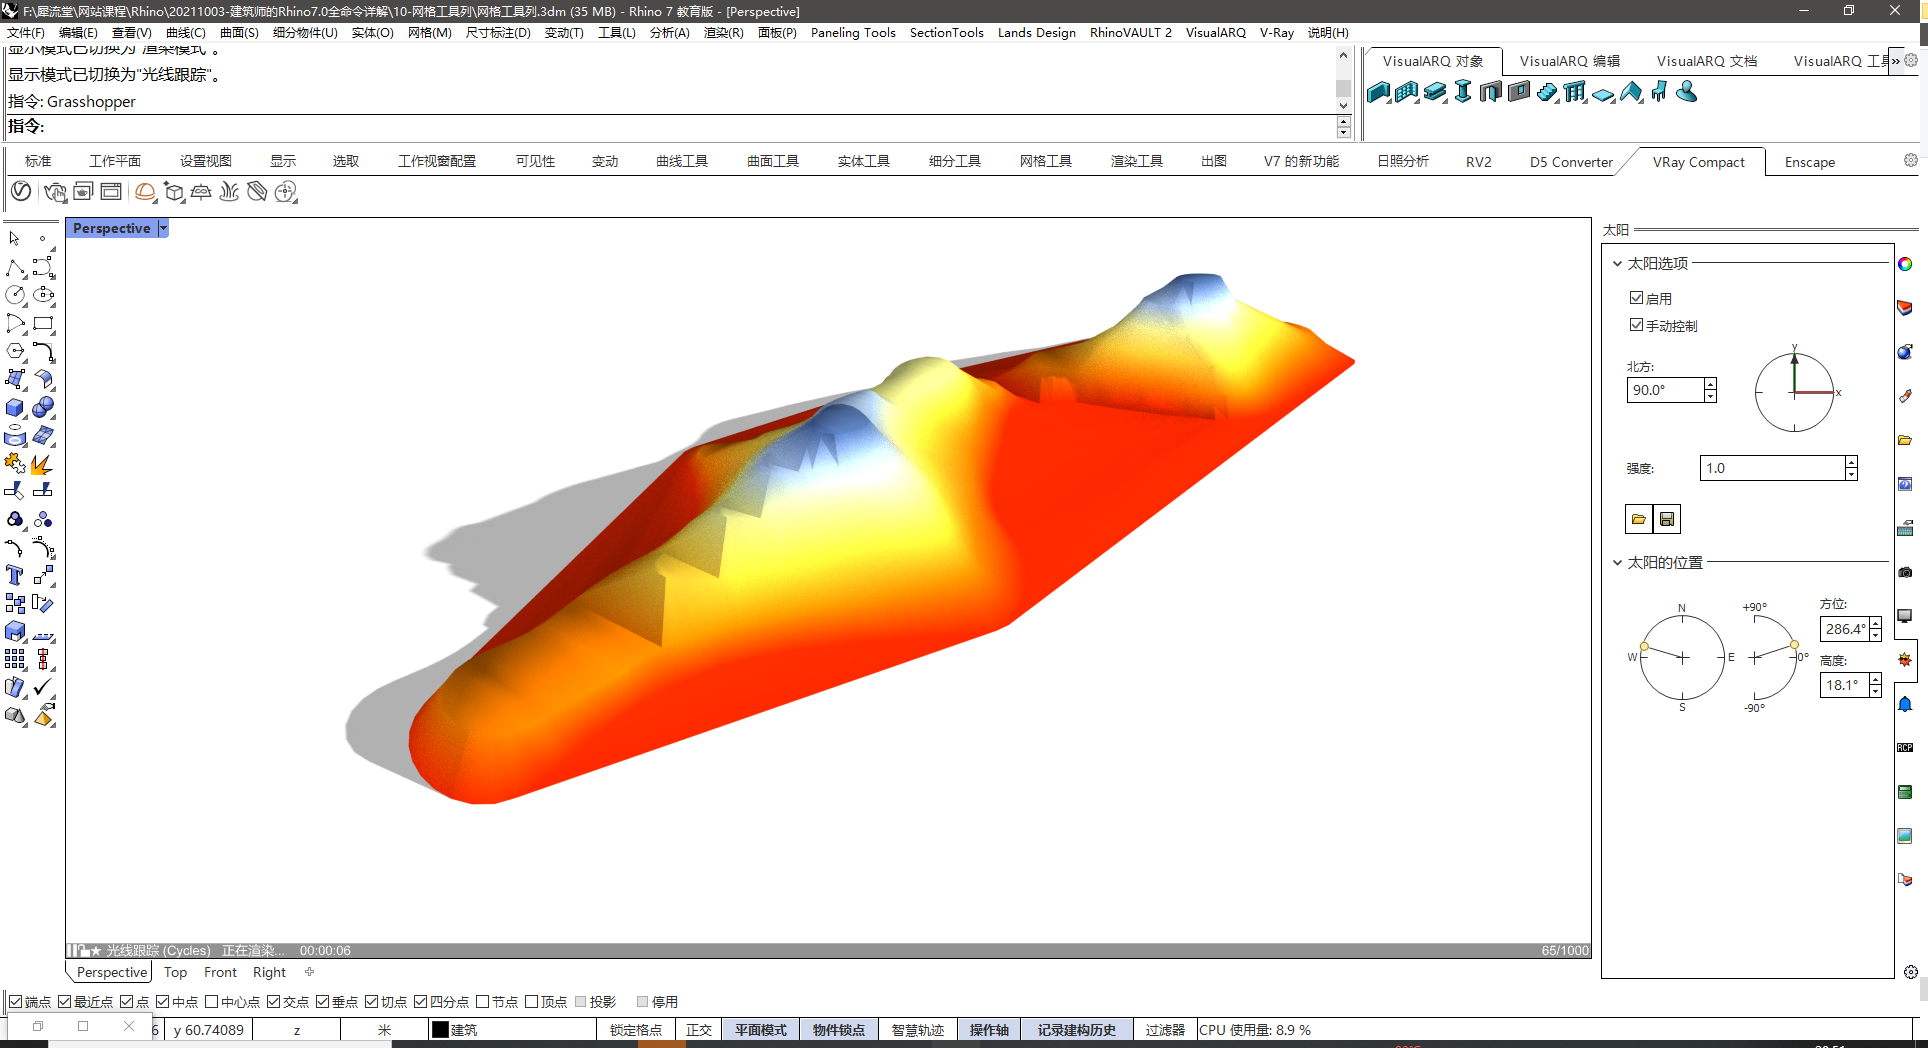
Task: Save sun settings with disk icon
Action: 1667,519
